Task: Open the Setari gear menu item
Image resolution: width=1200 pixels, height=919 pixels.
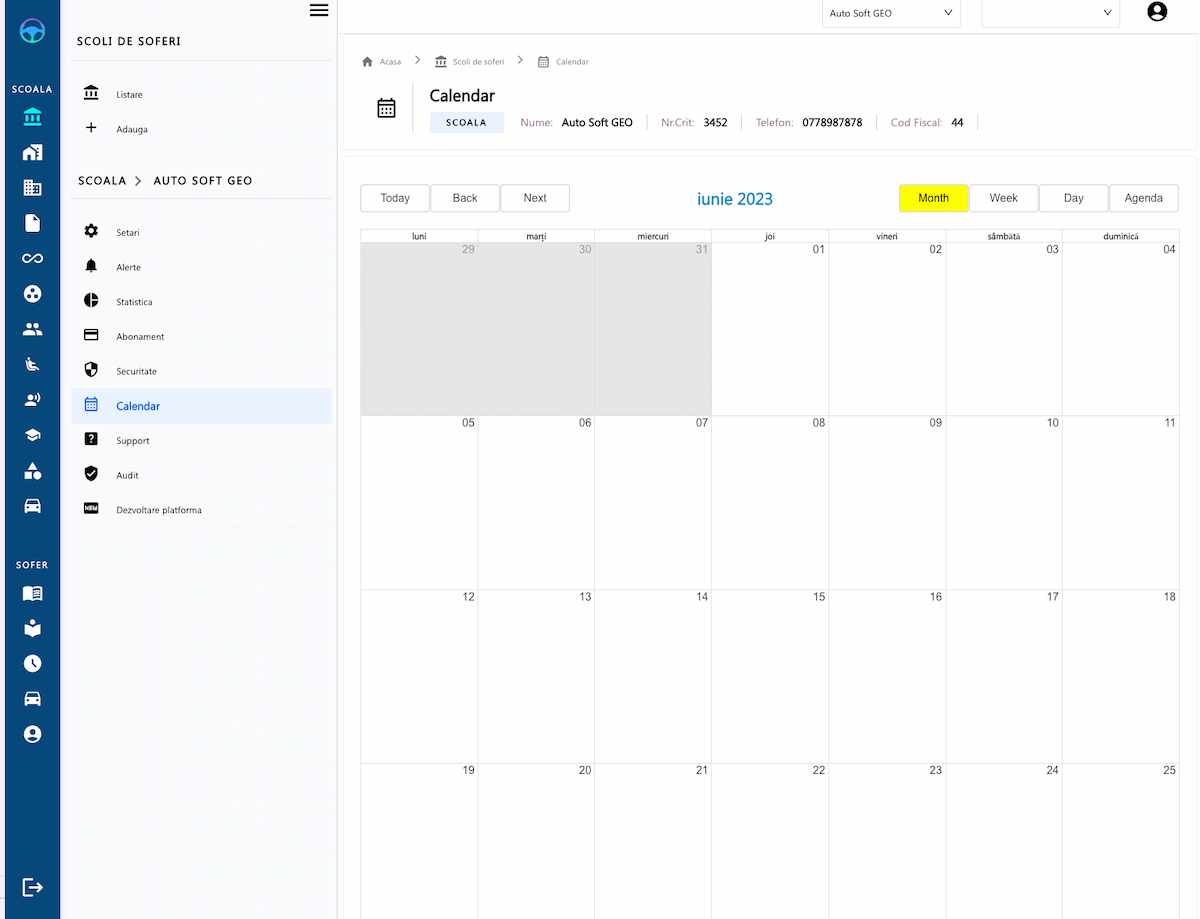Action: point(127,232)
